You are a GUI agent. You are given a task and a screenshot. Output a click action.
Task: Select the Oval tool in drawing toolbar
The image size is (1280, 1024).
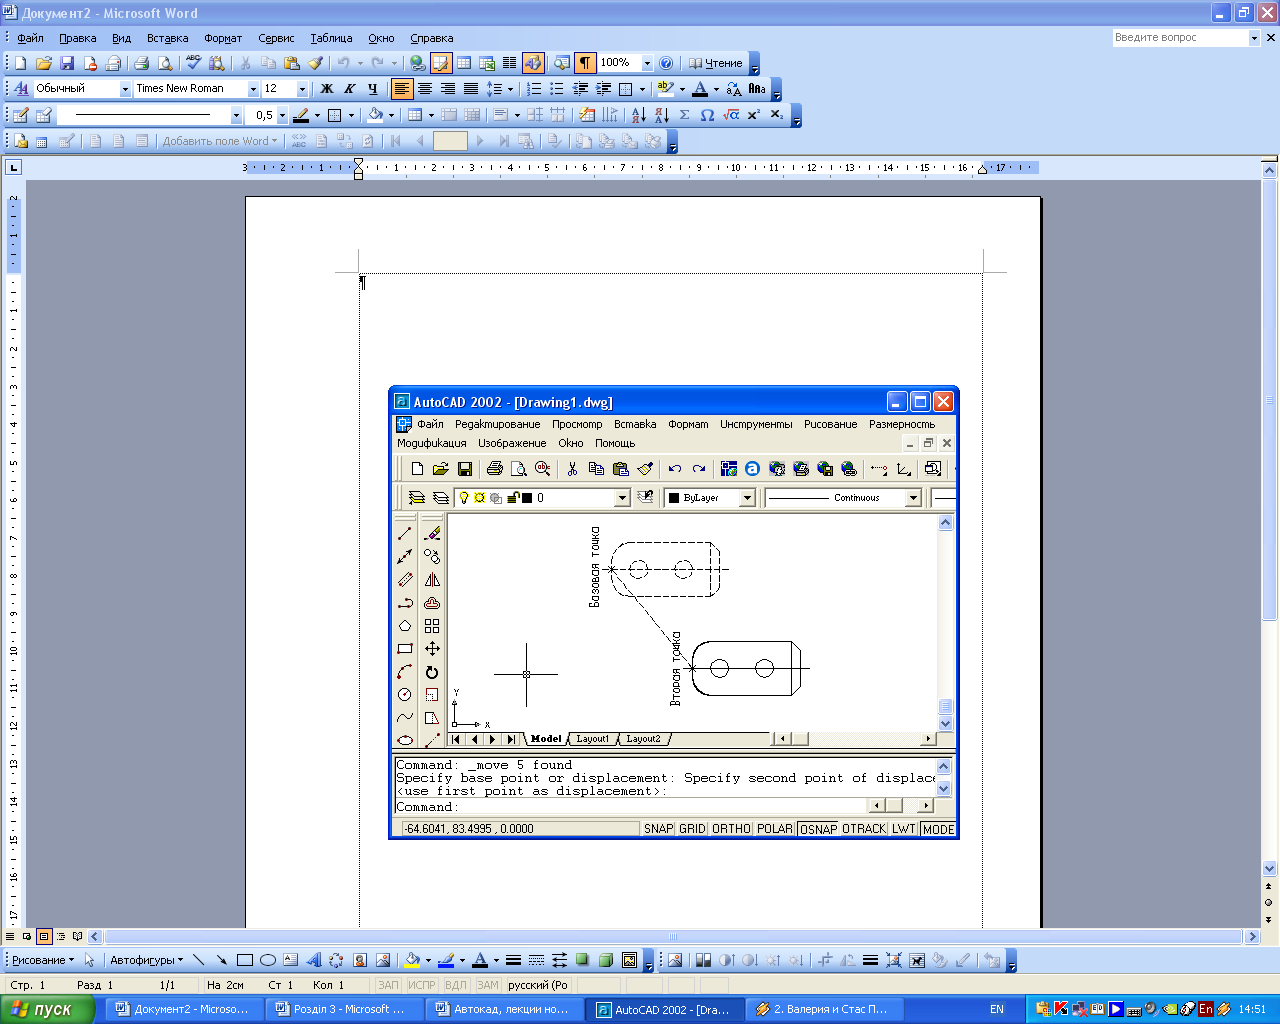pyautogui.click(x=267, y=960)
